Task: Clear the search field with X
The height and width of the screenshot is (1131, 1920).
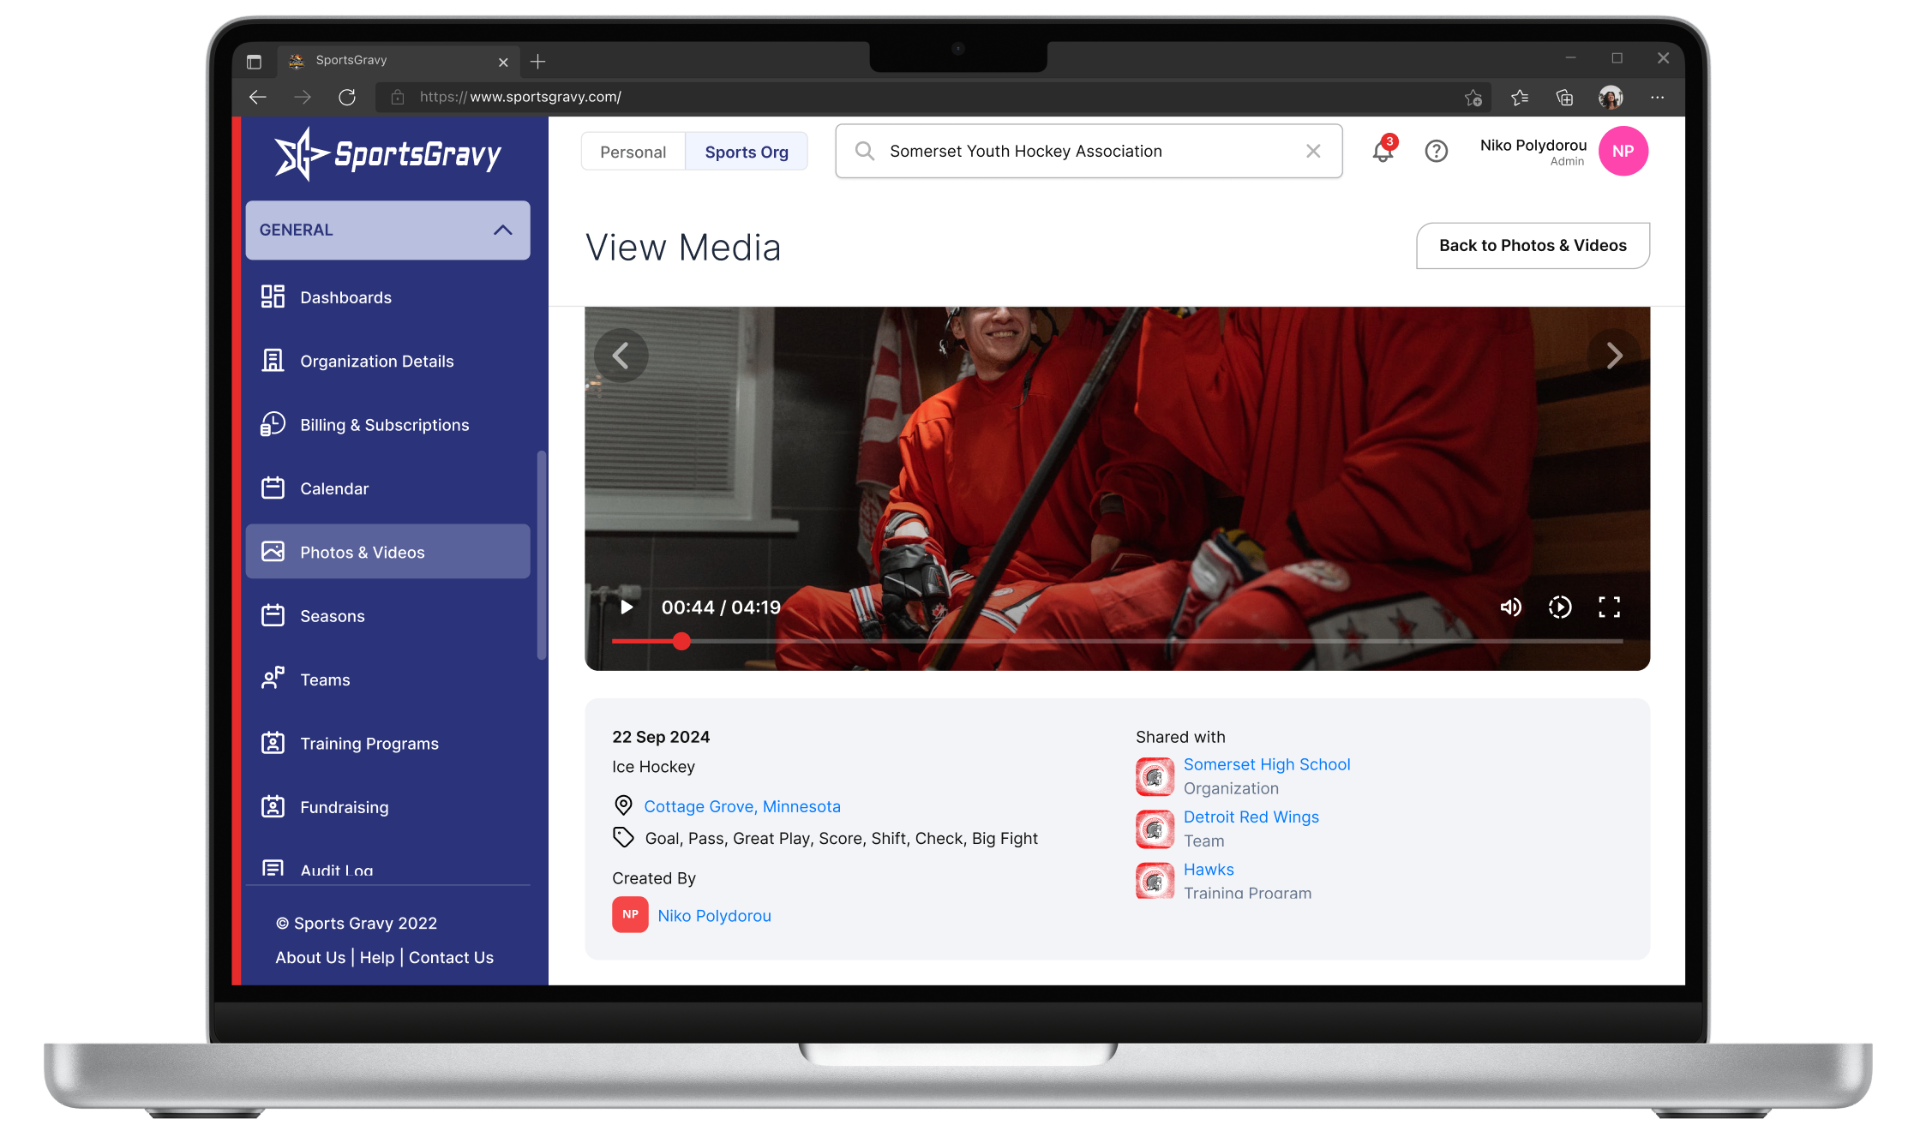Action: 1313,151
